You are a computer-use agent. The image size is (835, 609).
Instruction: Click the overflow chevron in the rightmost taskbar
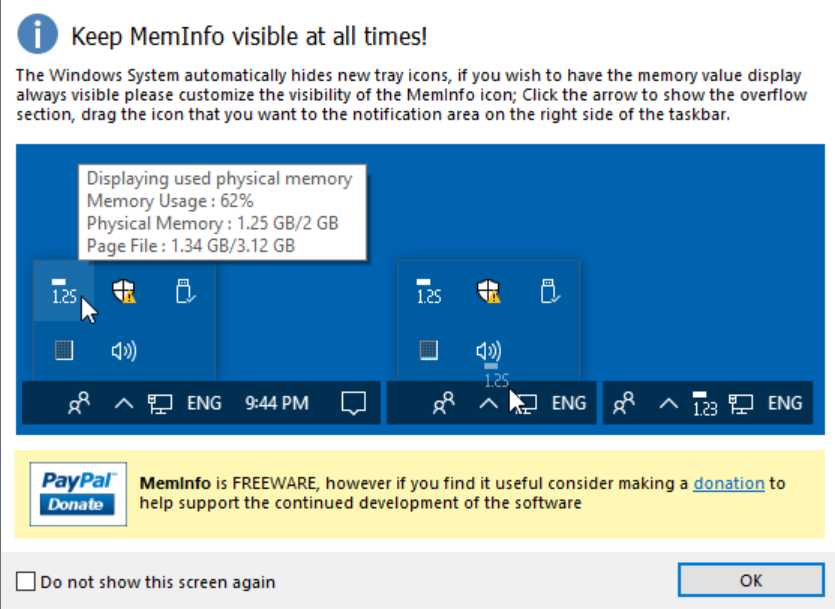tap(669, 404)
